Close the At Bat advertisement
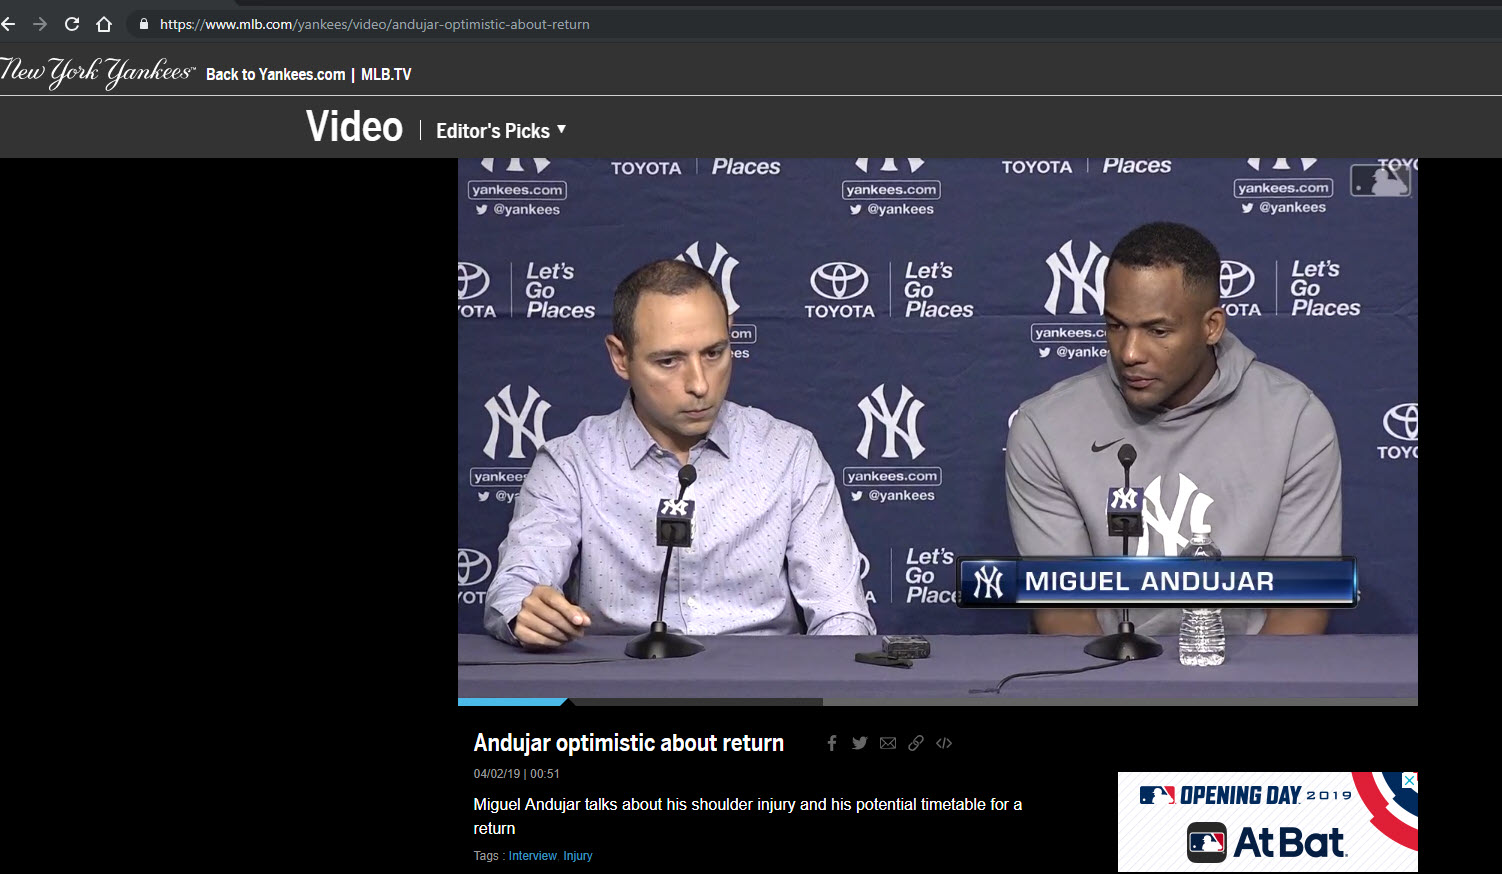The image size is (1502, 874). (1409, 780)
